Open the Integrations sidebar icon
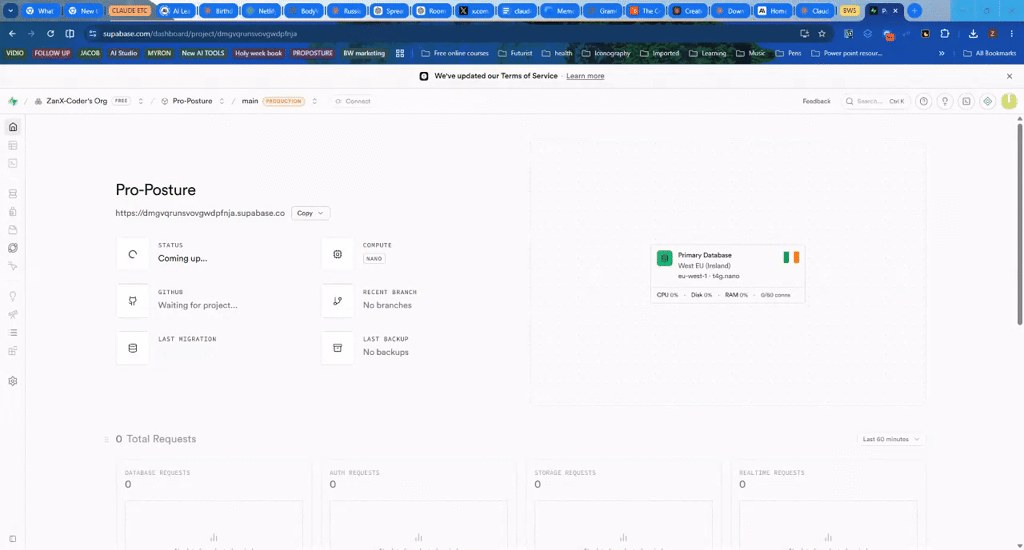Viewport: 1024px width, 550px height. pos(12,351)
